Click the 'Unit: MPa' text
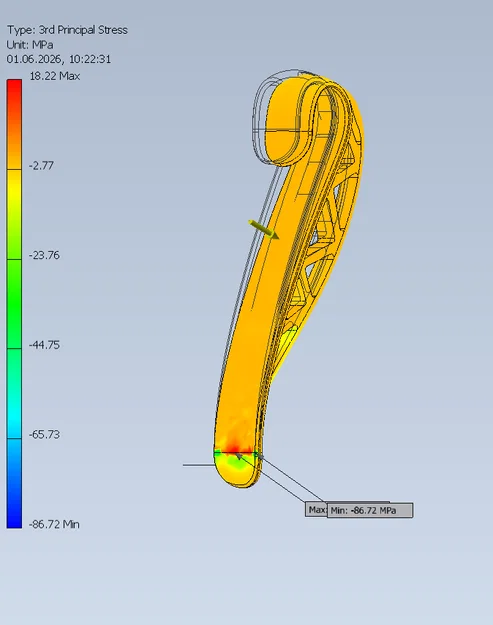Viewport: 493px width, 625px height. (x=30, y=44)
